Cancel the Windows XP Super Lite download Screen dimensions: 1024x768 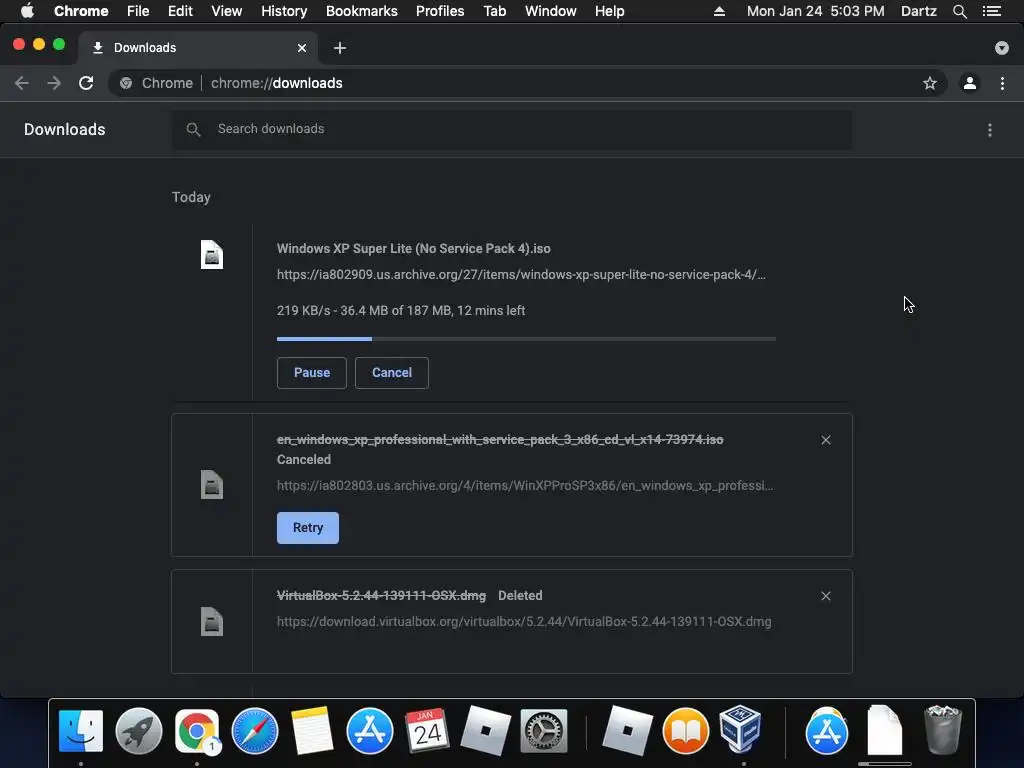pos(392,373)
